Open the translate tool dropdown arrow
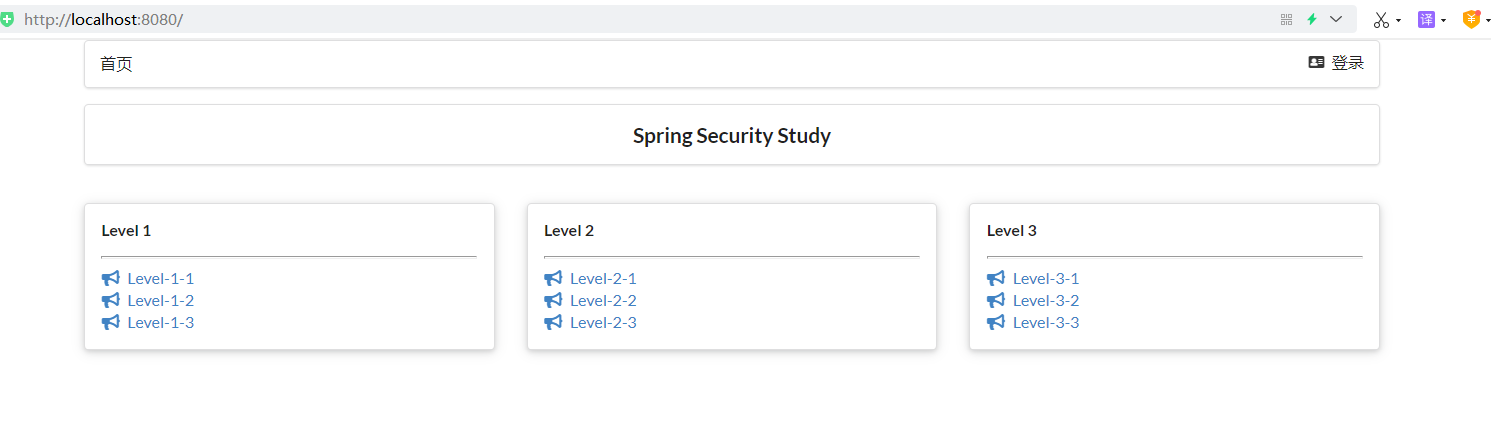Viewport: 1491px width, 429px height. 1444,20
